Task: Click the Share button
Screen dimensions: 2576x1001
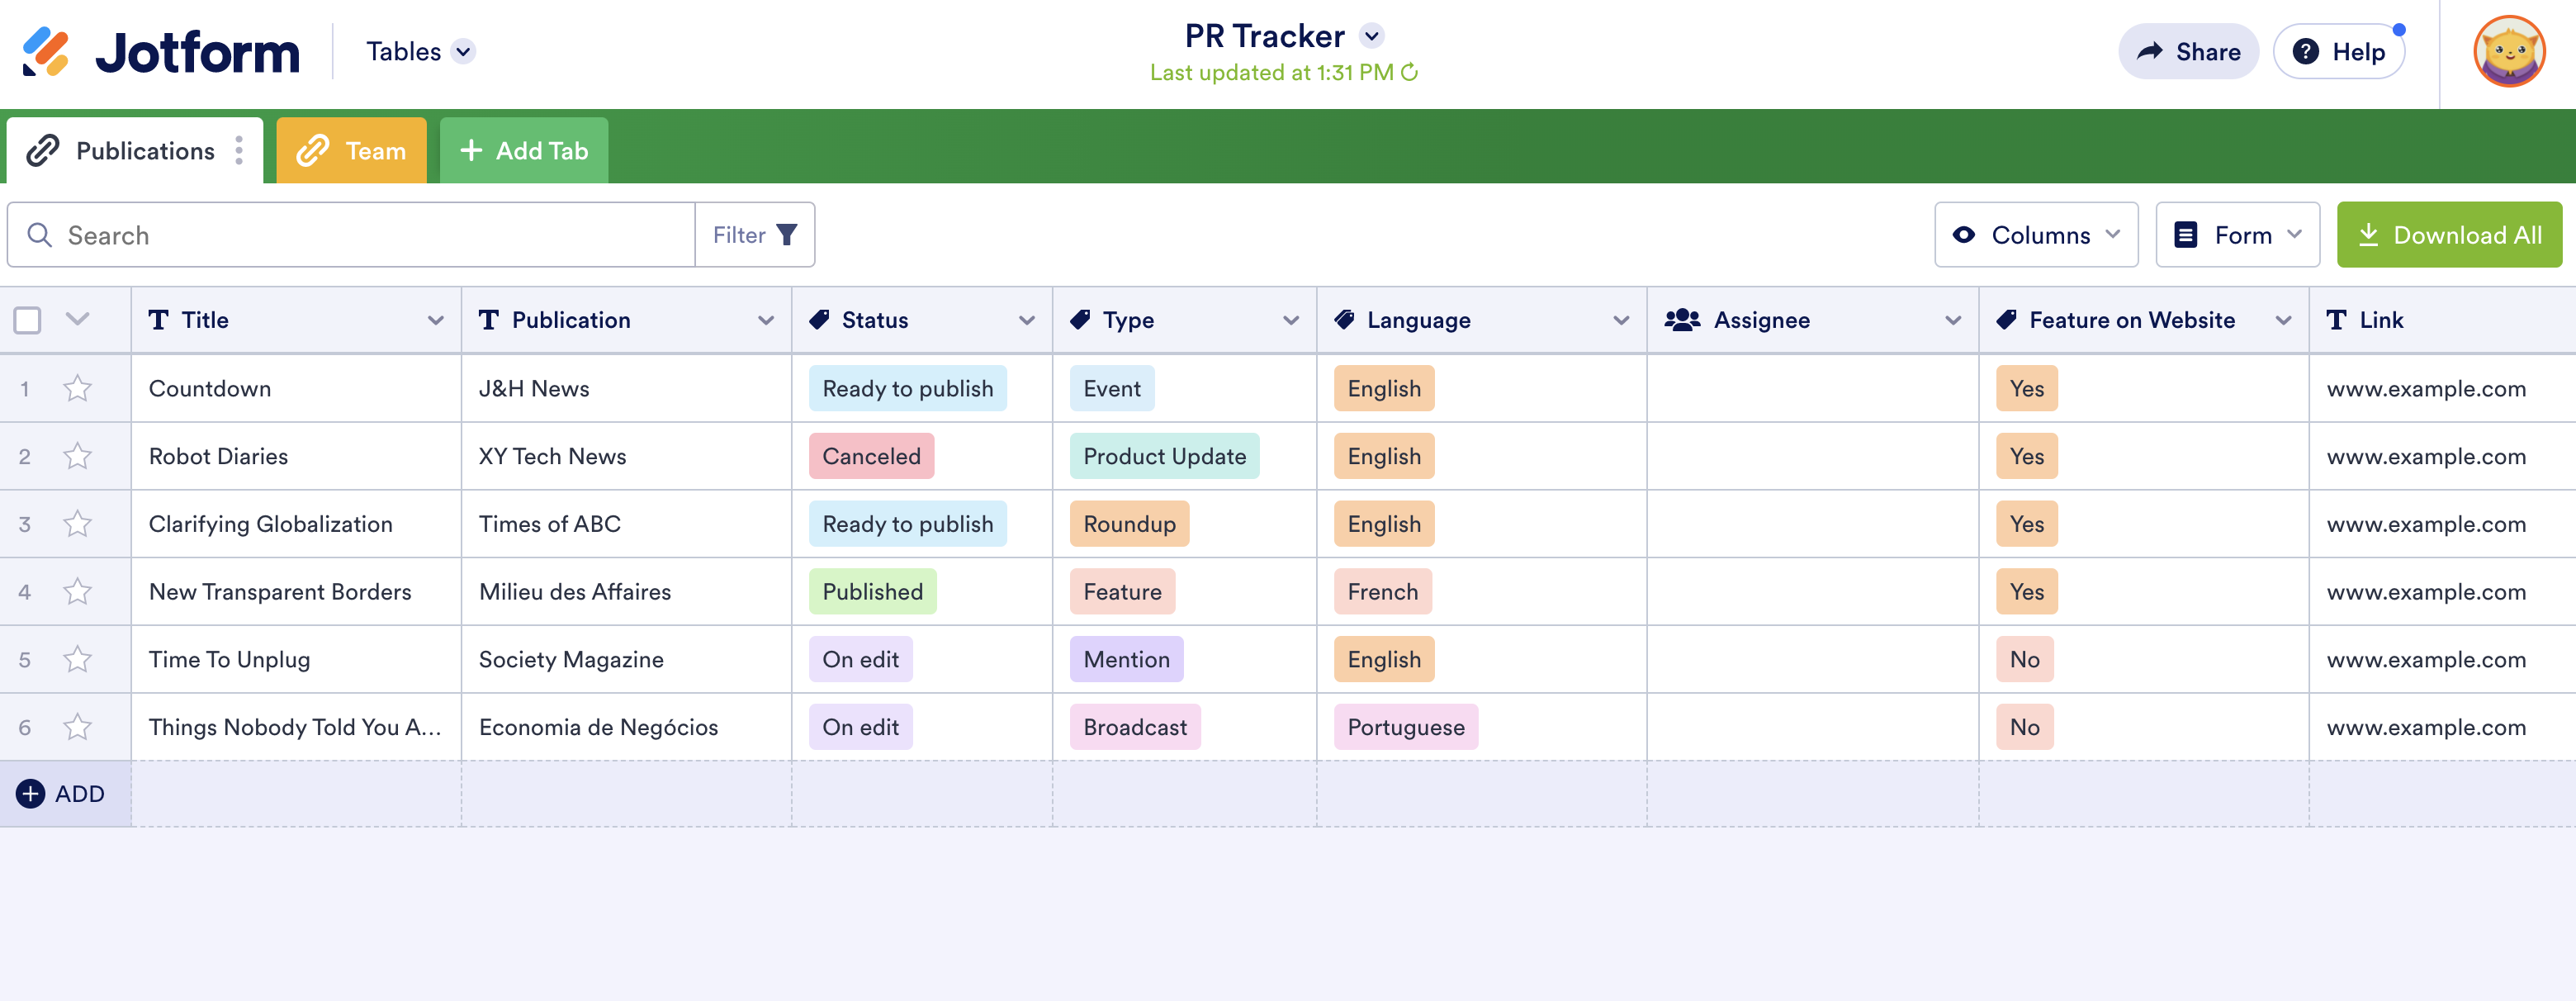Action: (x=2188, y=52)
